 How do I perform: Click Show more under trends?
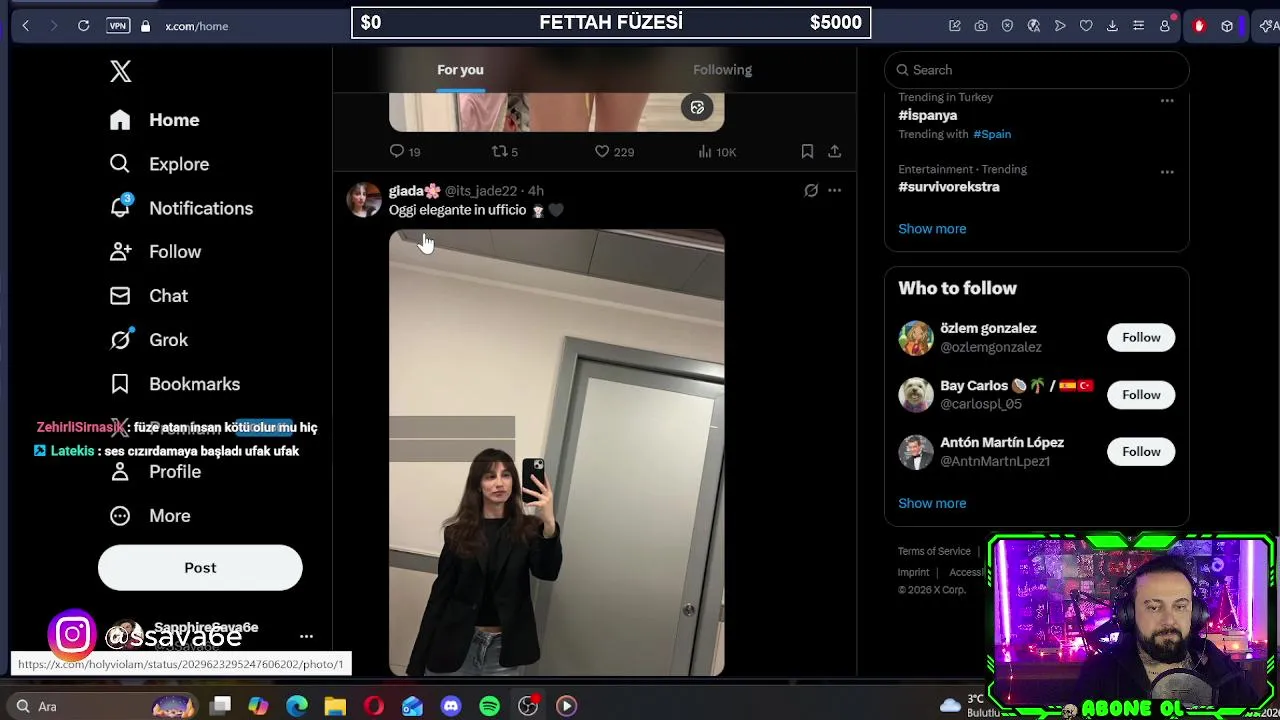click(x=932, y=229)
